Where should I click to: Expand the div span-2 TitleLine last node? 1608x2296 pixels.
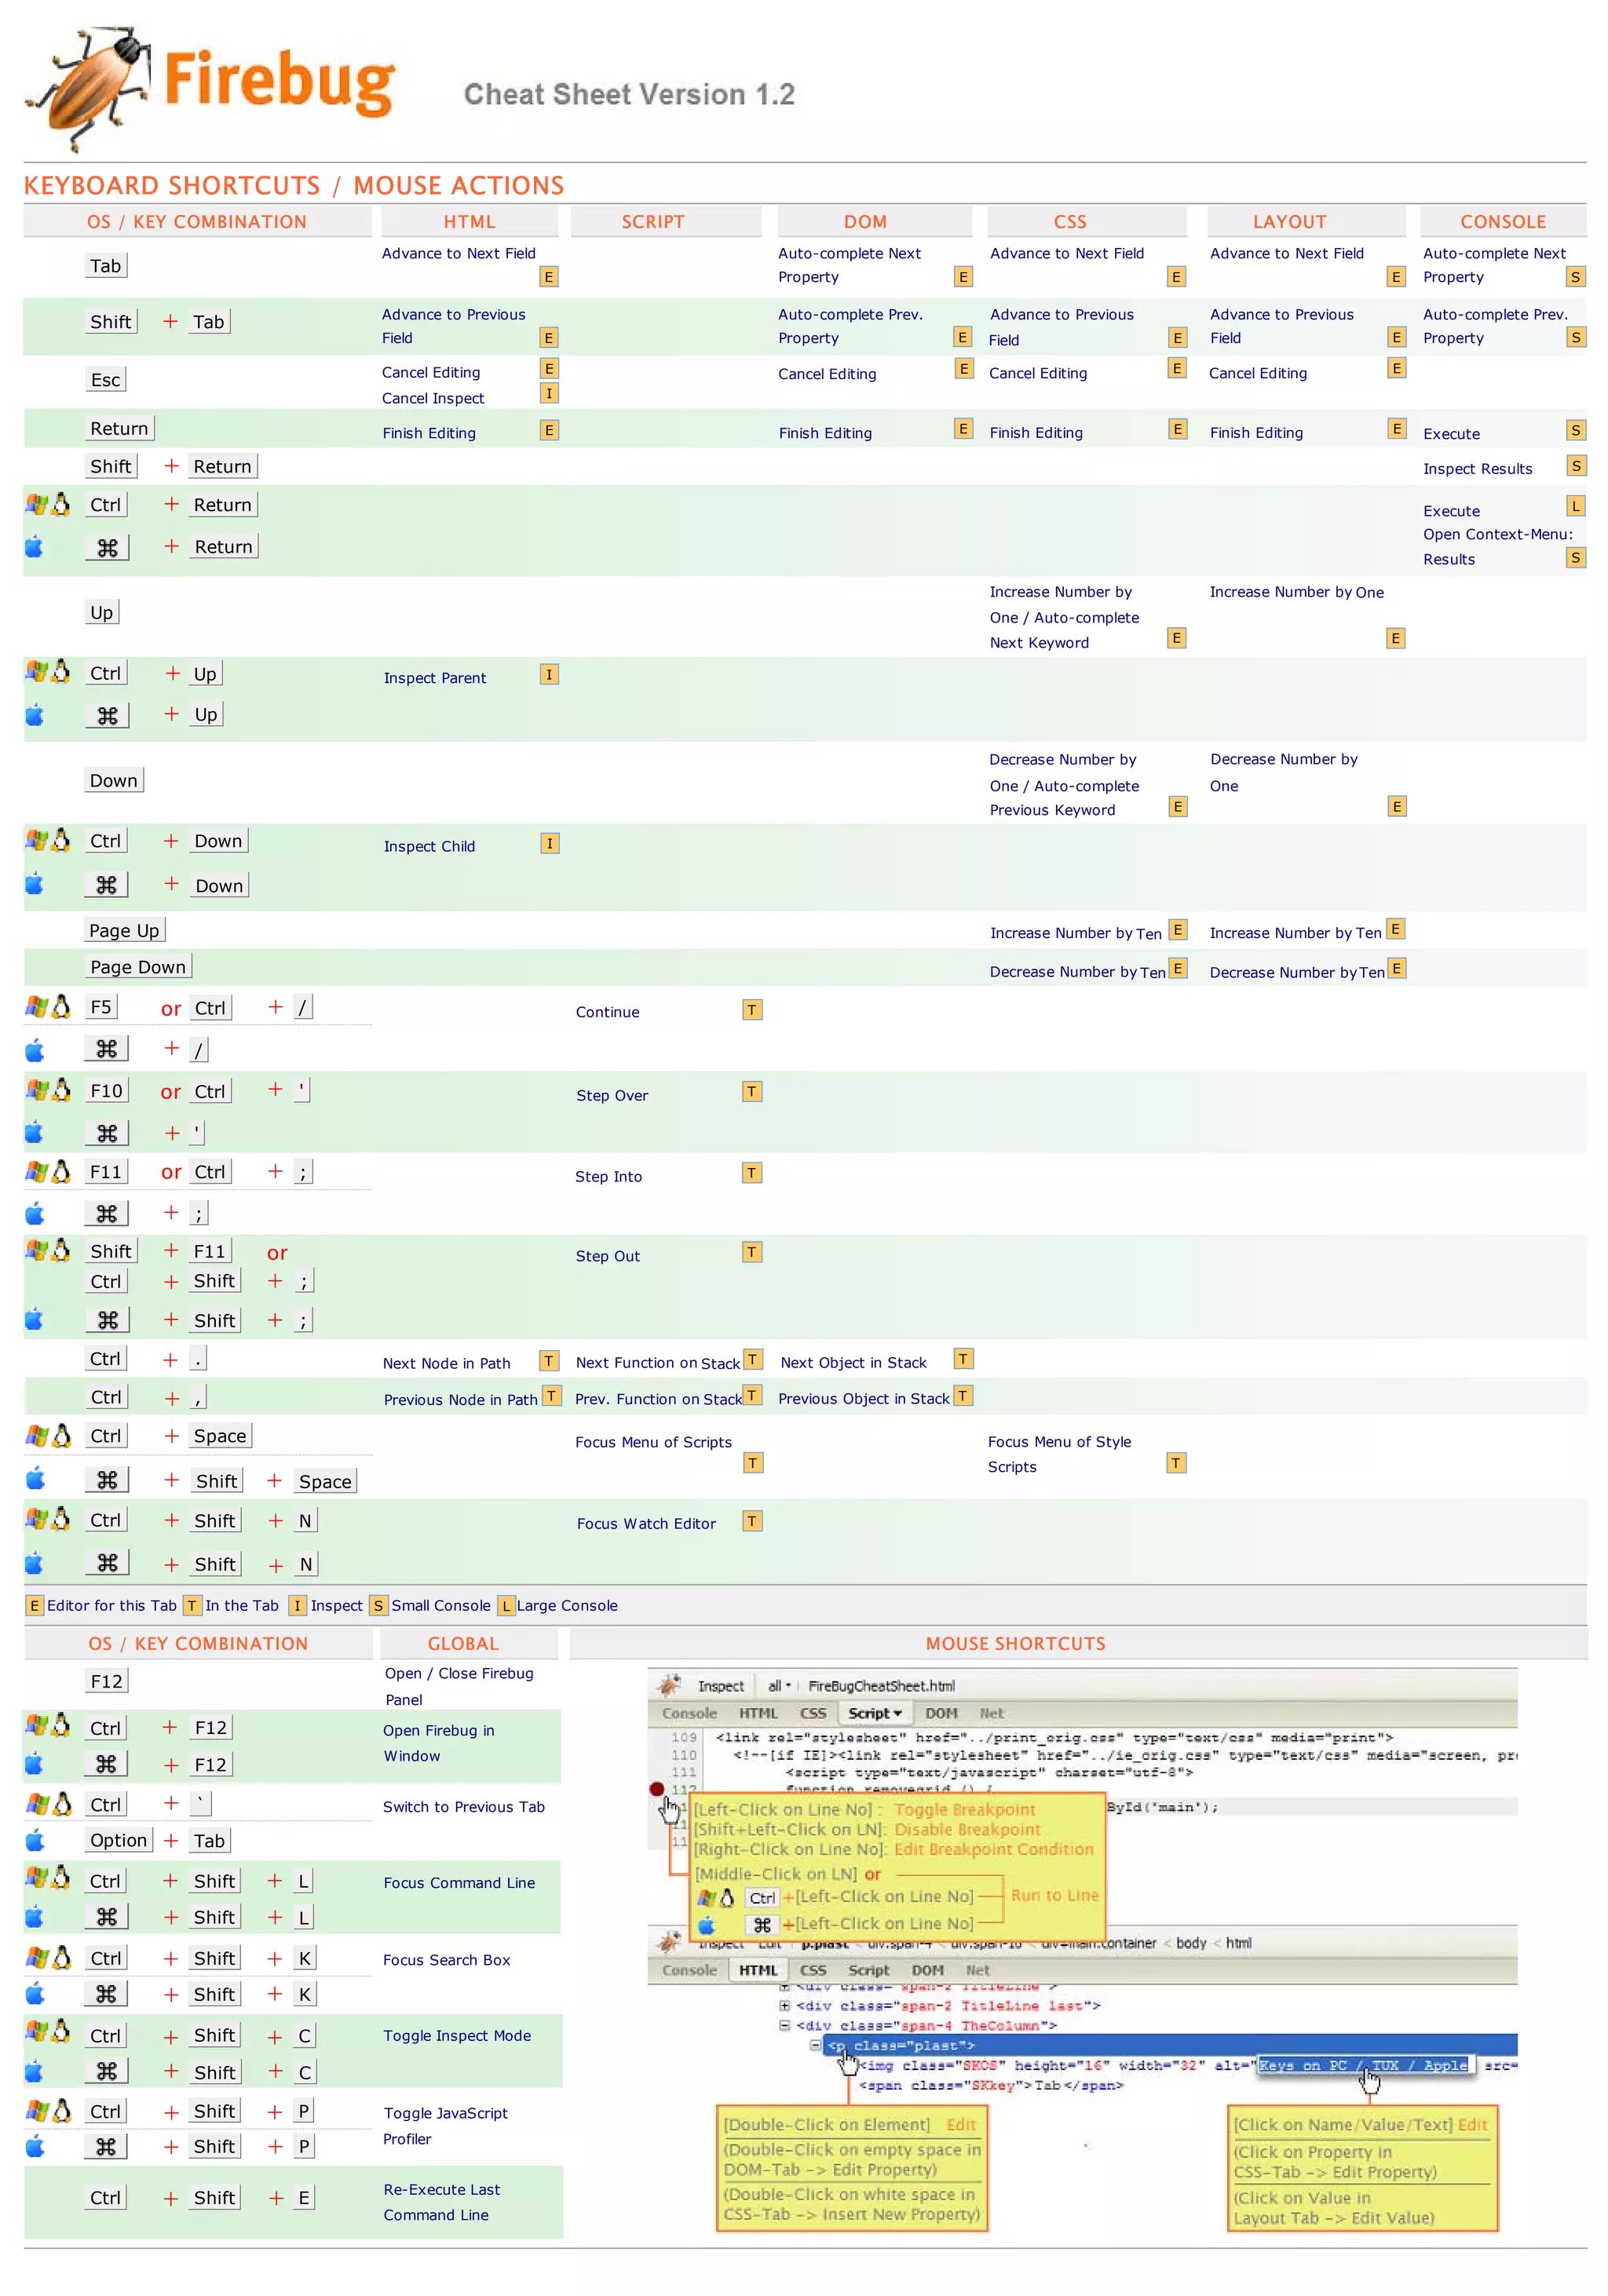coord(785,2006)
